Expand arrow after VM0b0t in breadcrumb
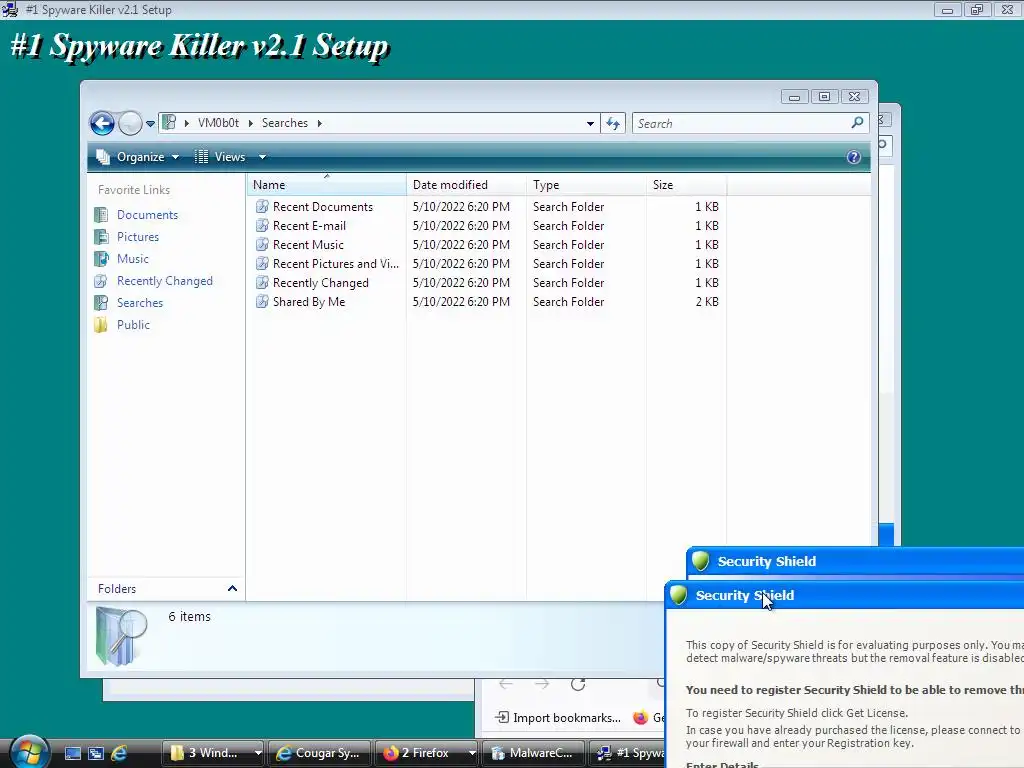Viewport: 1024px width, 768px height. tap(250, 123)
